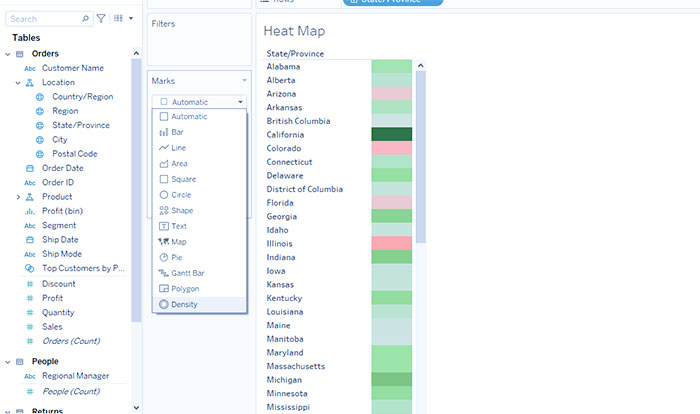
Task: Choose Text mark type
Action: coord(199,226)
